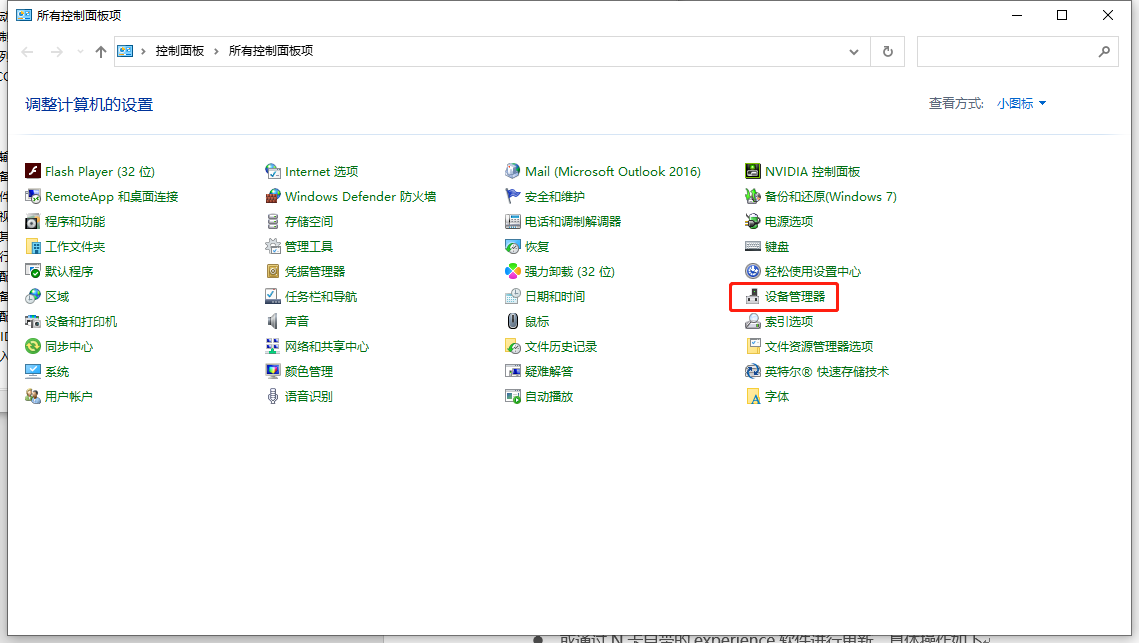Open the 强力卸载 (32 位) icon

coord(513,271)
